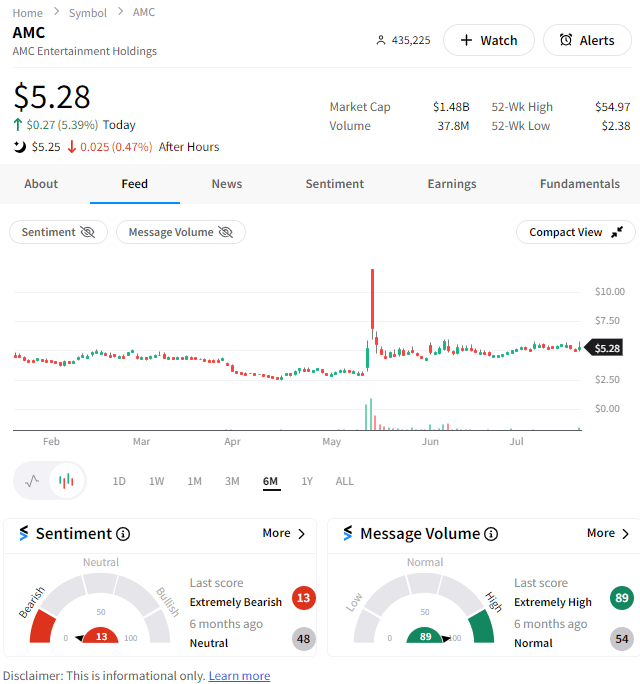Click the 435,225 watchers count
The height and width of the screenshot is (684, 640).
tap(411, 40)
